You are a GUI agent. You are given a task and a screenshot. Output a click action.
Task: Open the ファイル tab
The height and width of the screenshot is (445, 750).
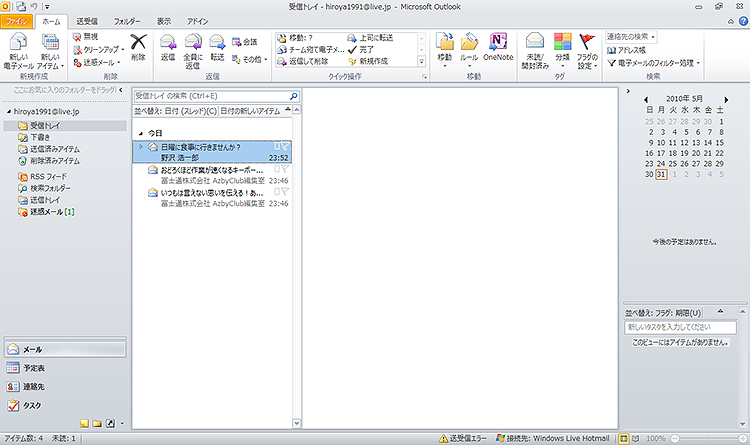click(17, 22)
